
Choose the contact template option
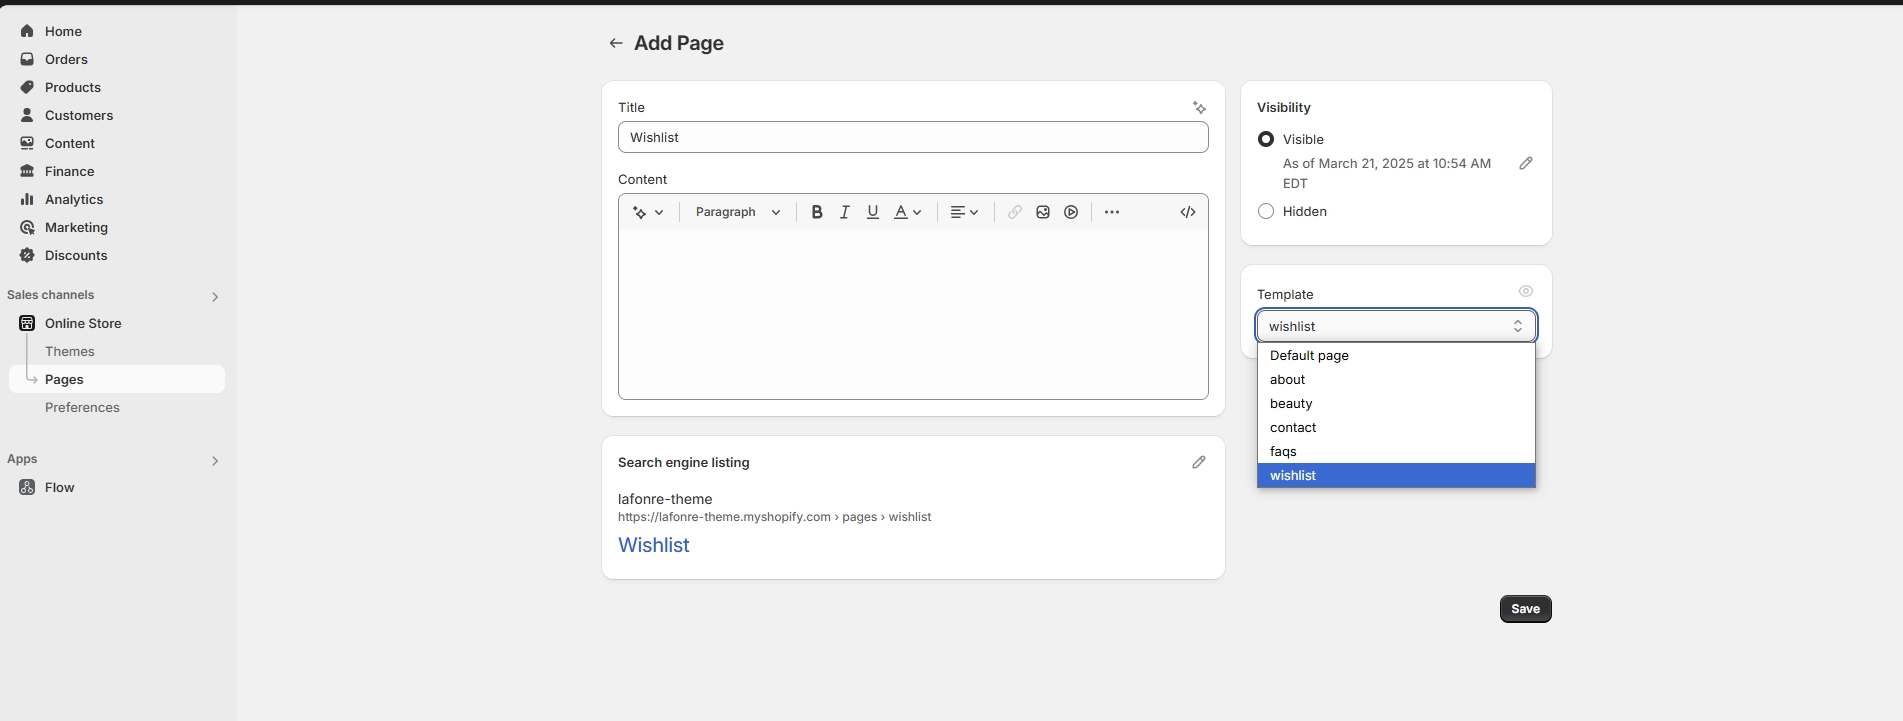[x=1293, y=427]
